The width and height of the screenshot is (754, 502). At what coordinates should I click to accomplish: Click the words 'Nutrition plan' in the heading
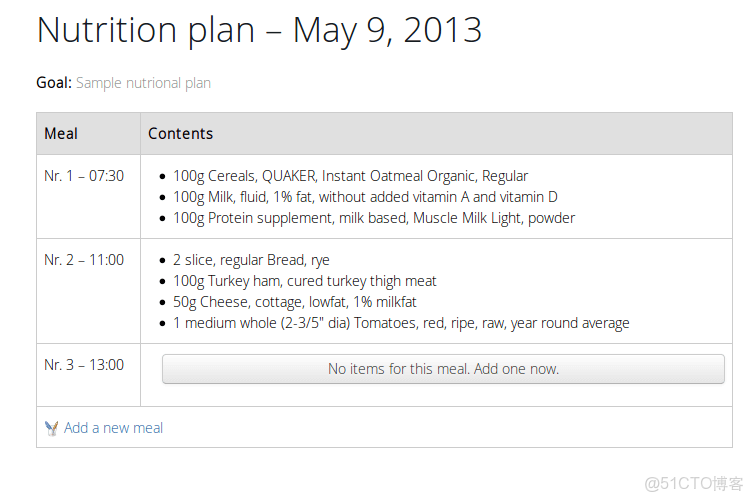pos(146,30)
